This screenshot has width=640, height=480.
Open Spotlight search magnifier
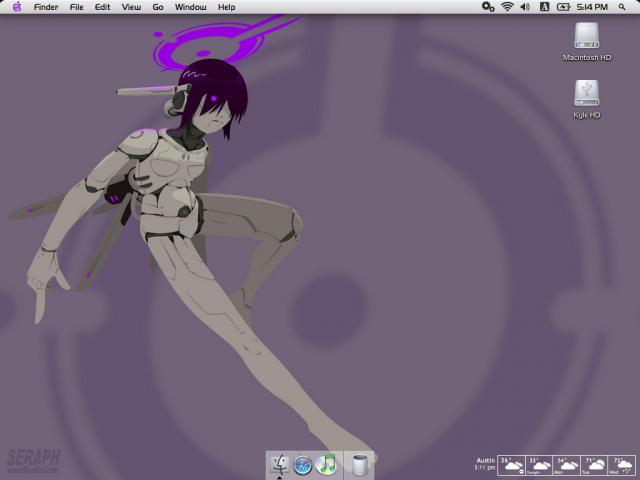(622, 7)
